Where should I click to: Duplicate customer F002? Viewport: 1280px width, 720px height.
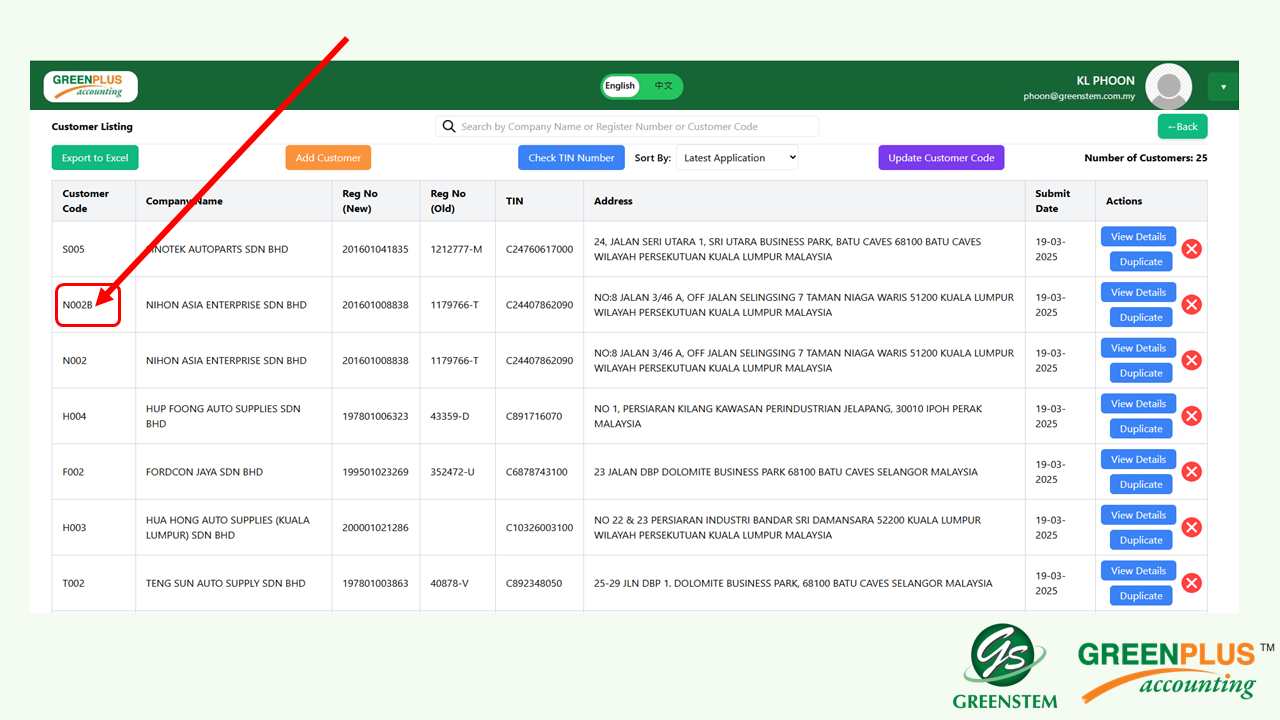(x=1141, y=485)
